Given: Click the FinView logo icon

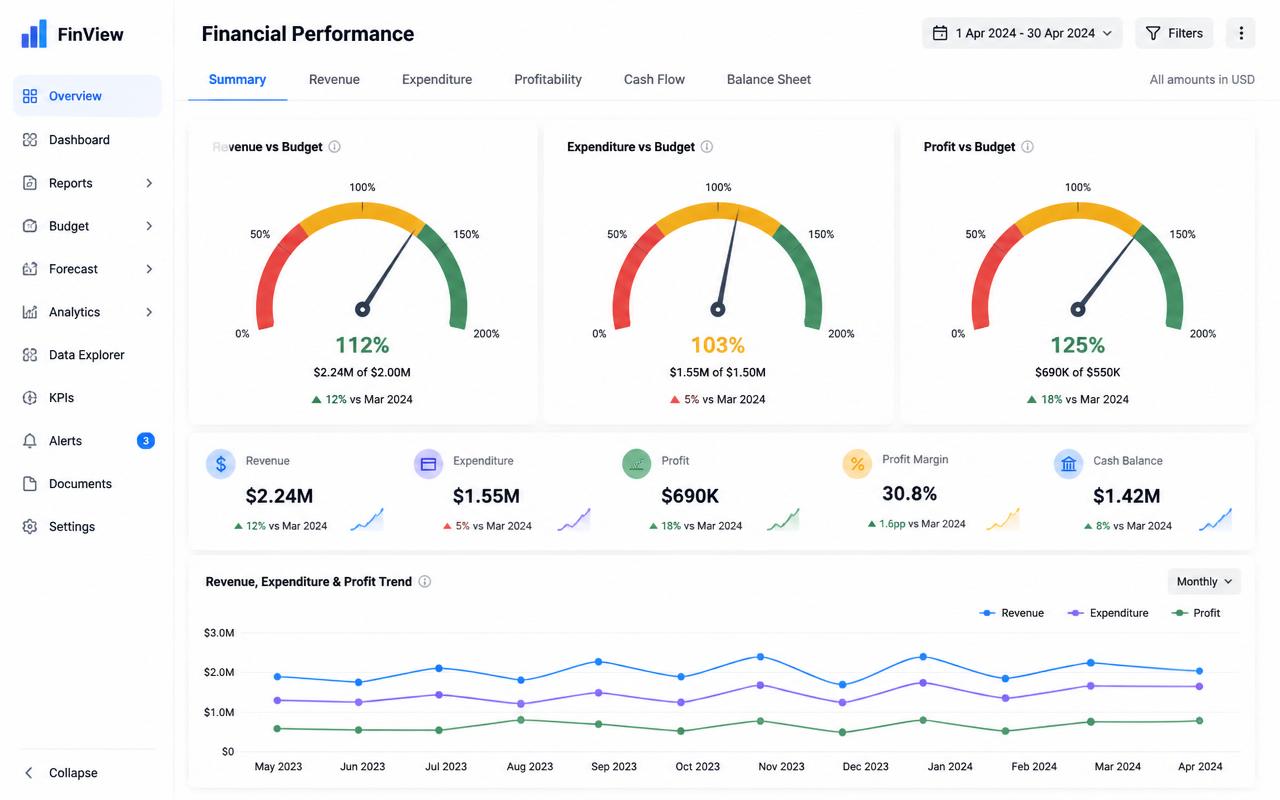Looking at the screenshot, I should (34, 34).
